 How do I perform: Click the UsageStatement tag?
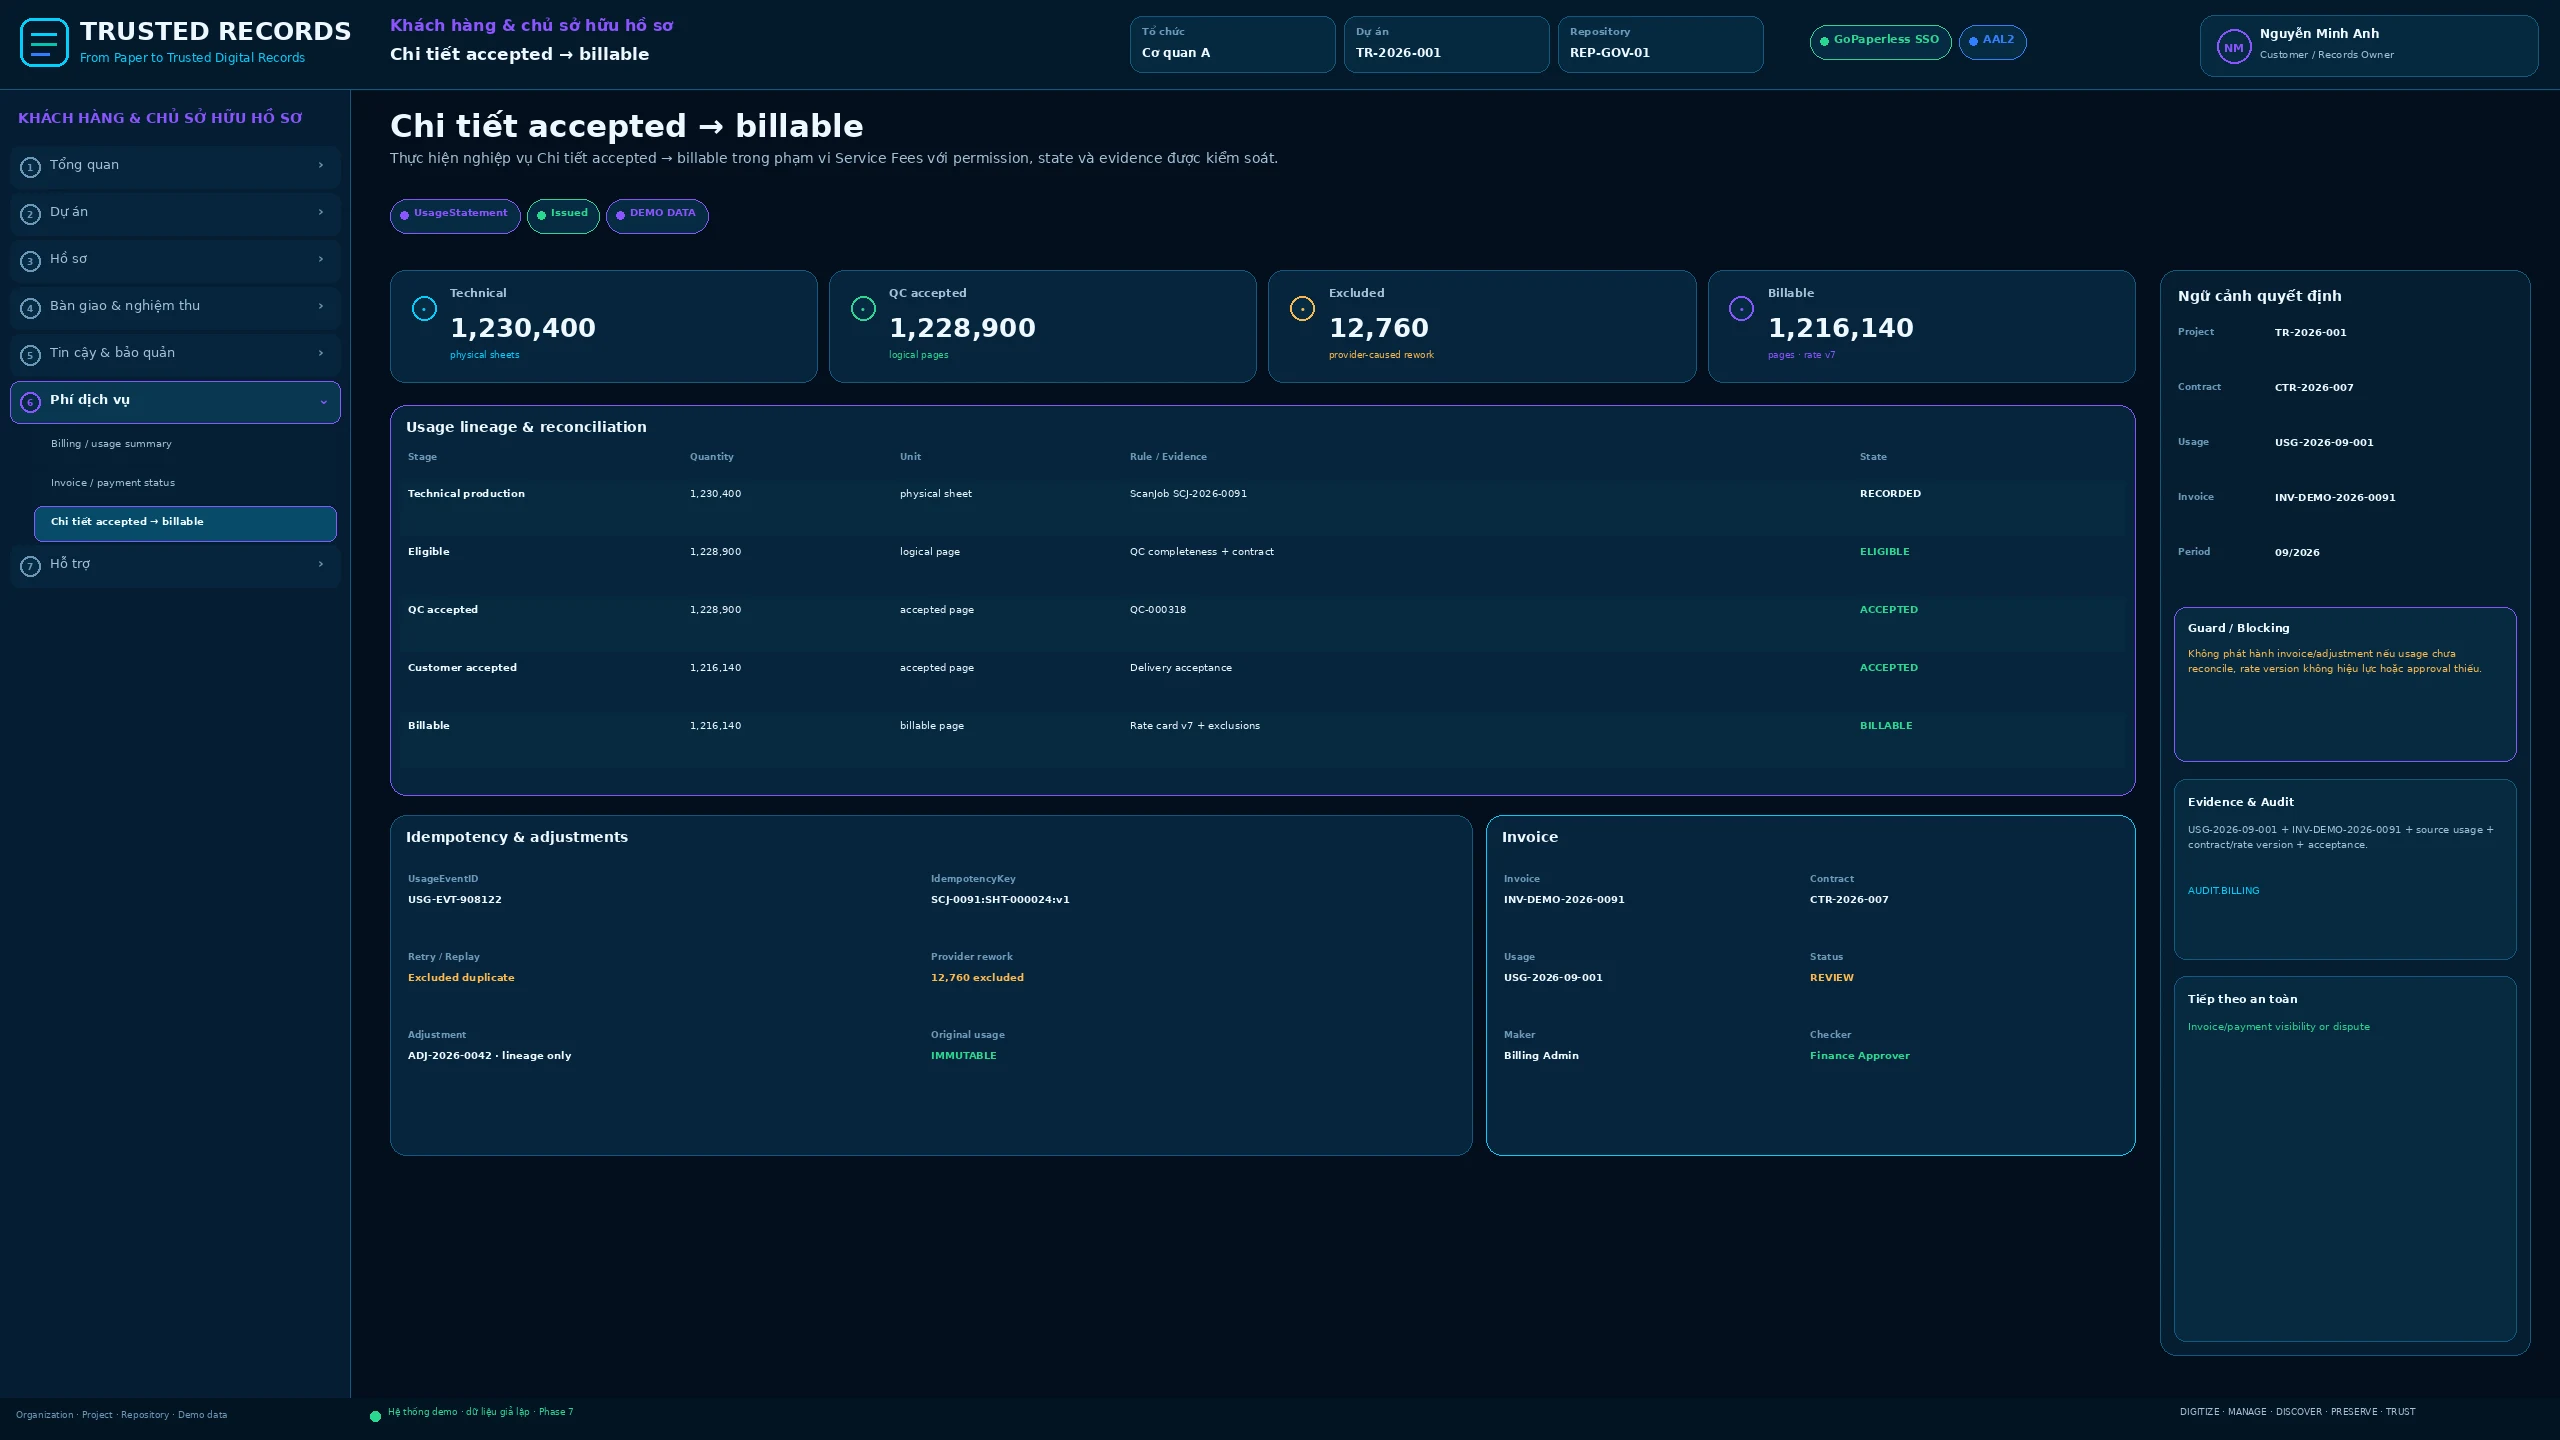point(455,215)
